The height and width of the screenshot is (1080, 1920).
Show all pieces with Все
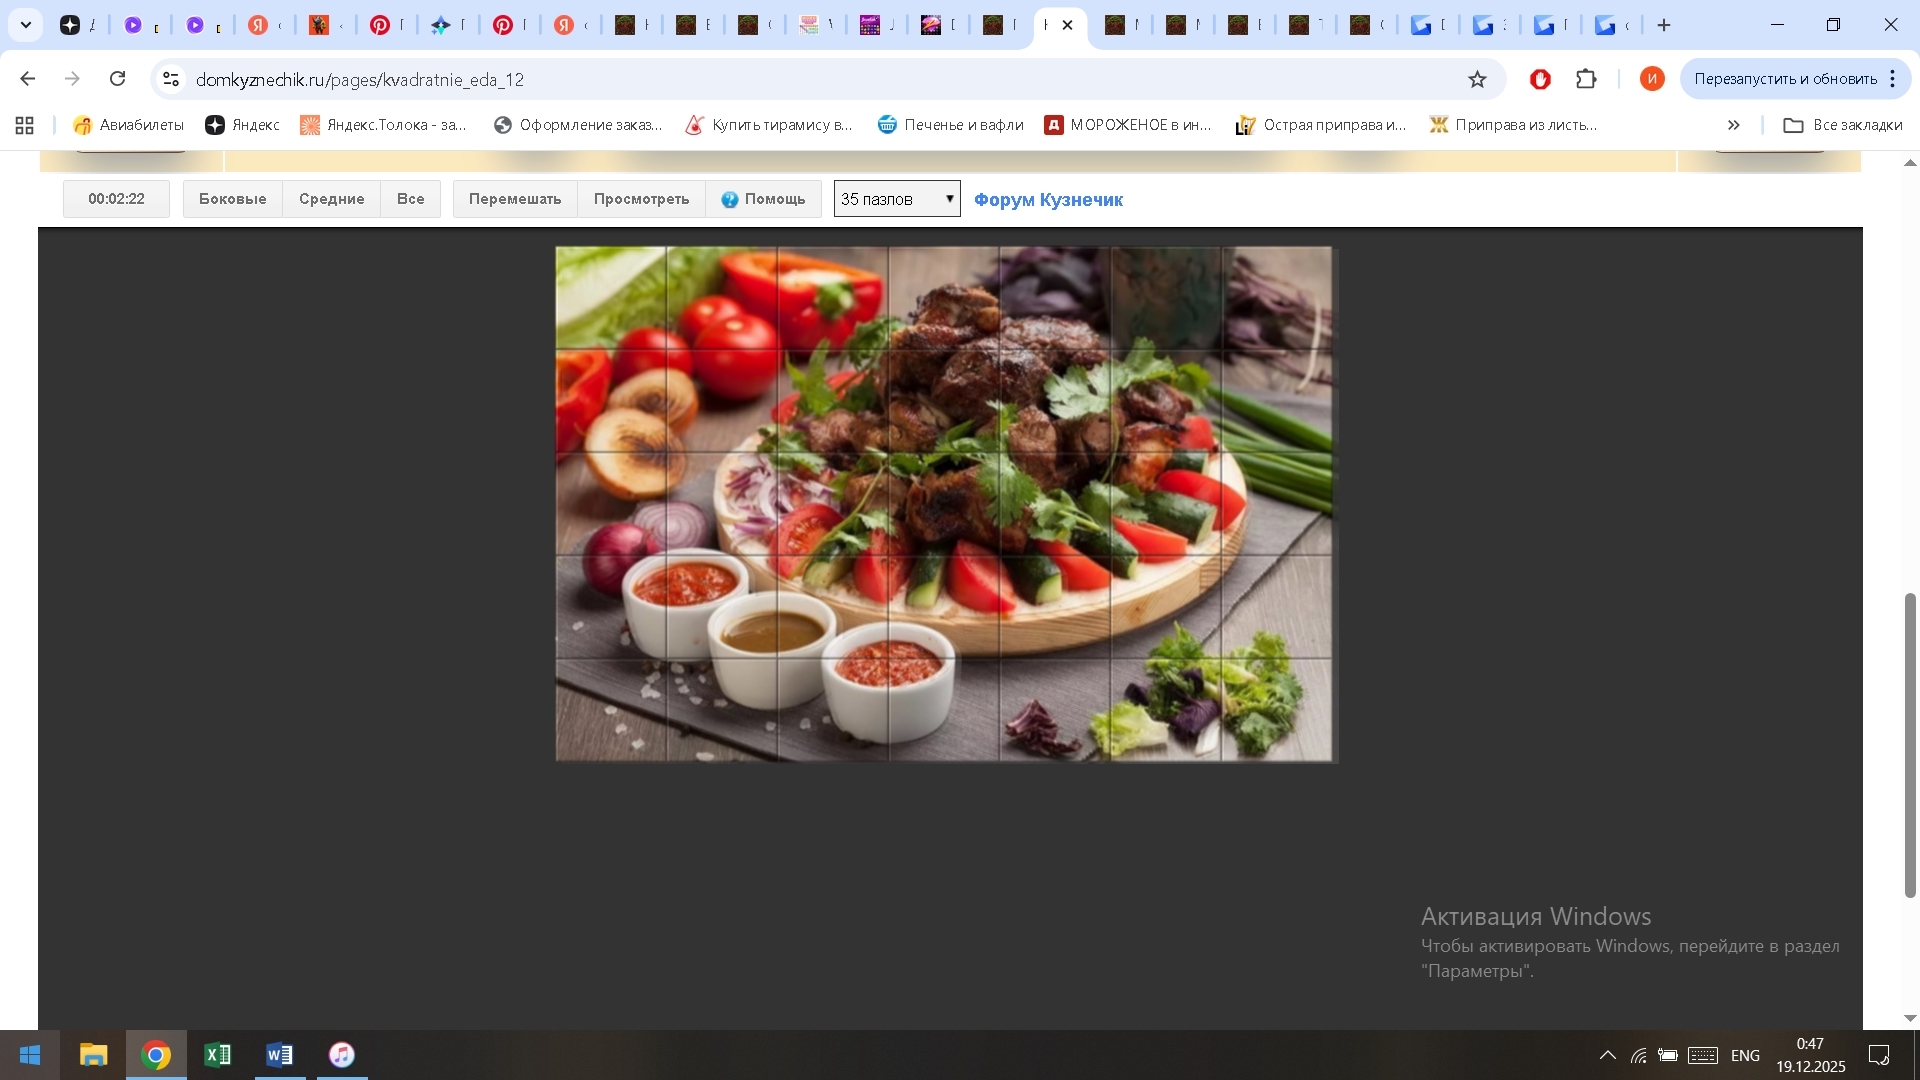pos(410,199)
